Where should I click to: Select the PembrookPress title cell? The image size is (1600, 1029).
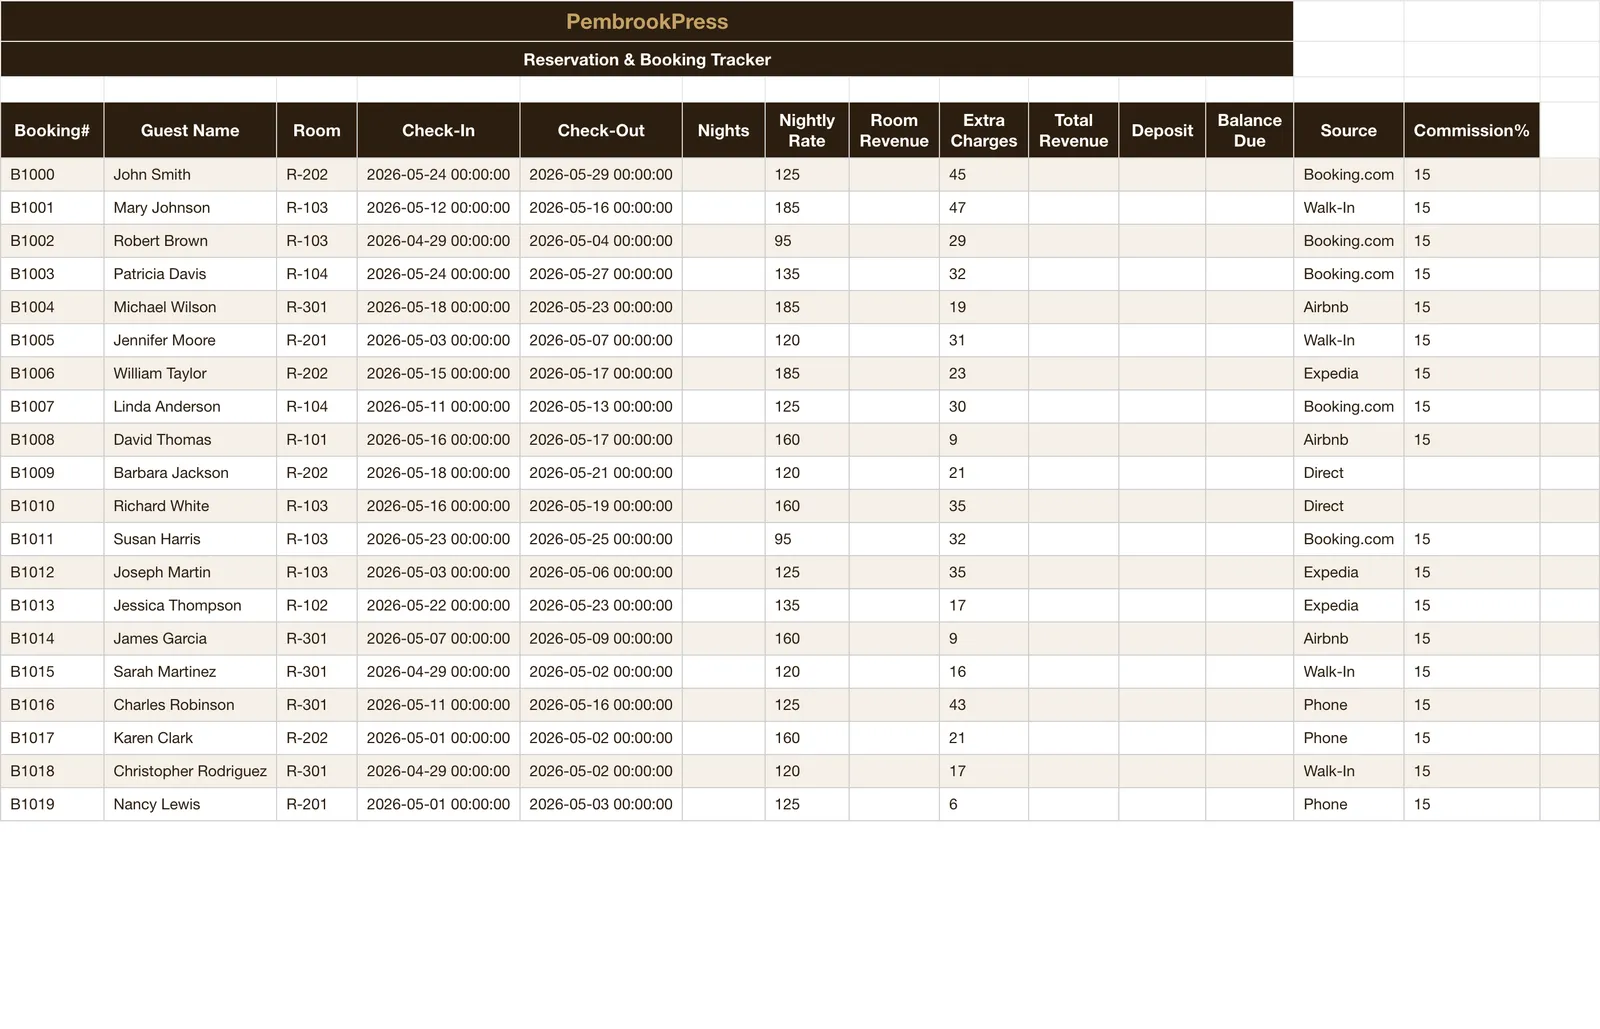coord(647,21)
